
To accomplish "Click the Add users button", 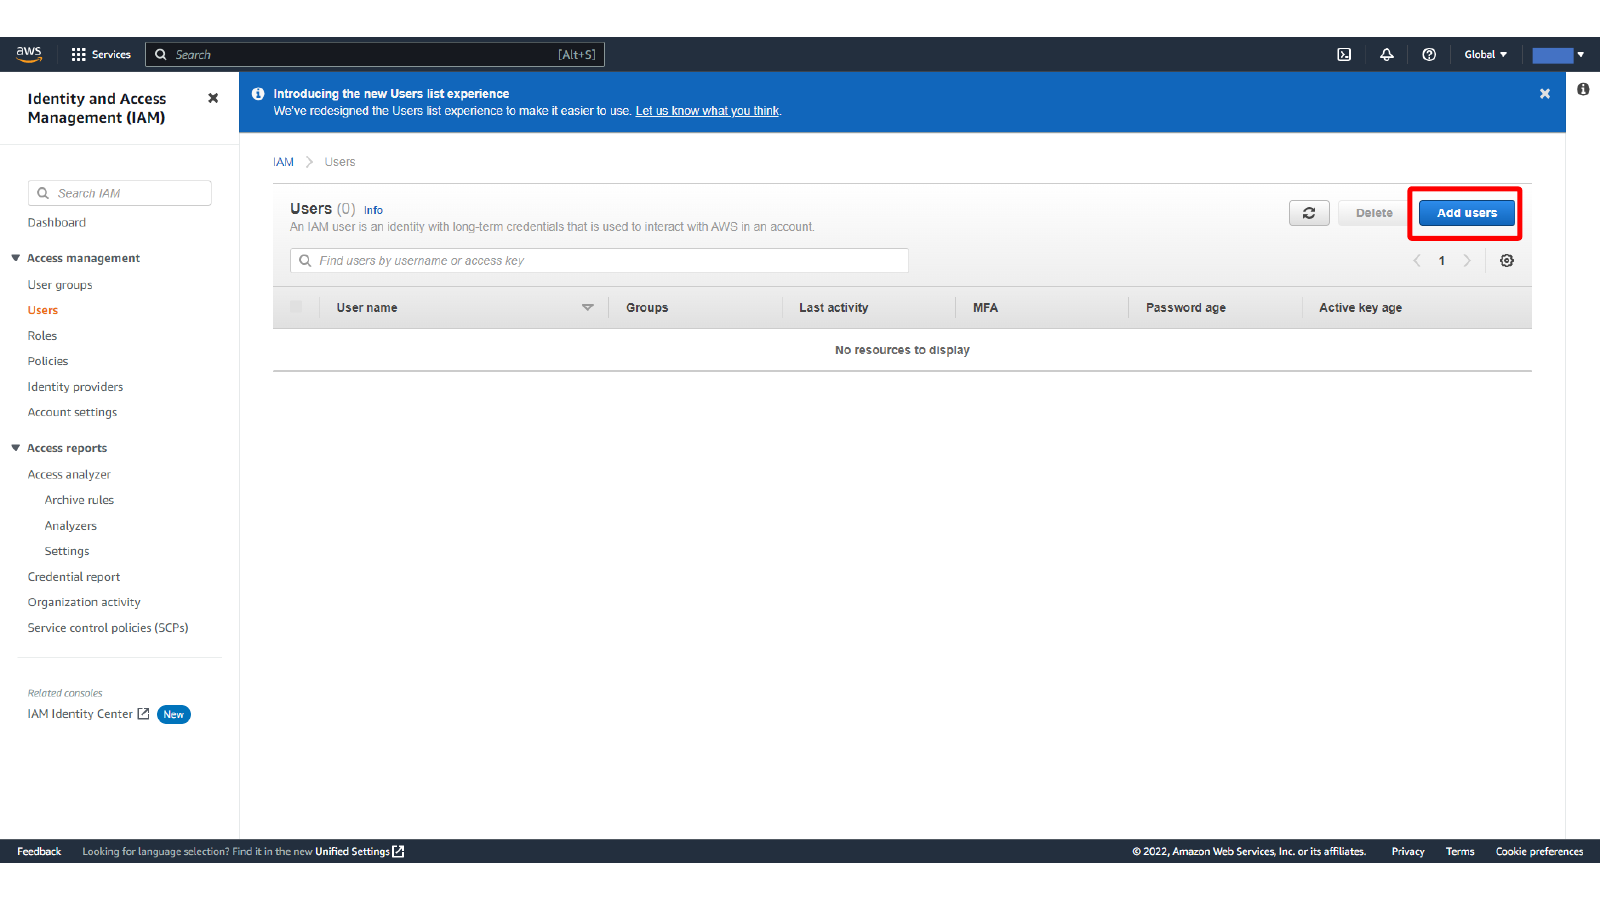I will click(1467, 213).
